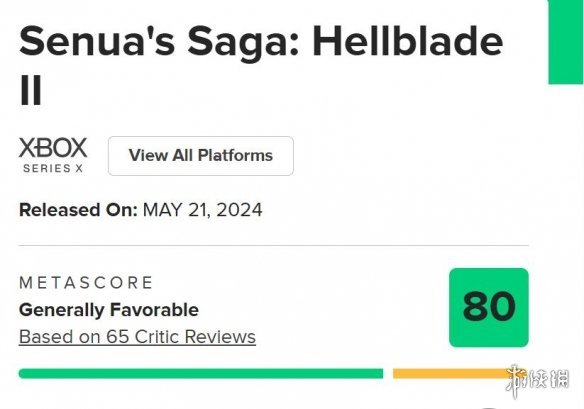The image size is (584, 409).
Task: Click the green block in the top-right corner
Action: click(565, 42)
